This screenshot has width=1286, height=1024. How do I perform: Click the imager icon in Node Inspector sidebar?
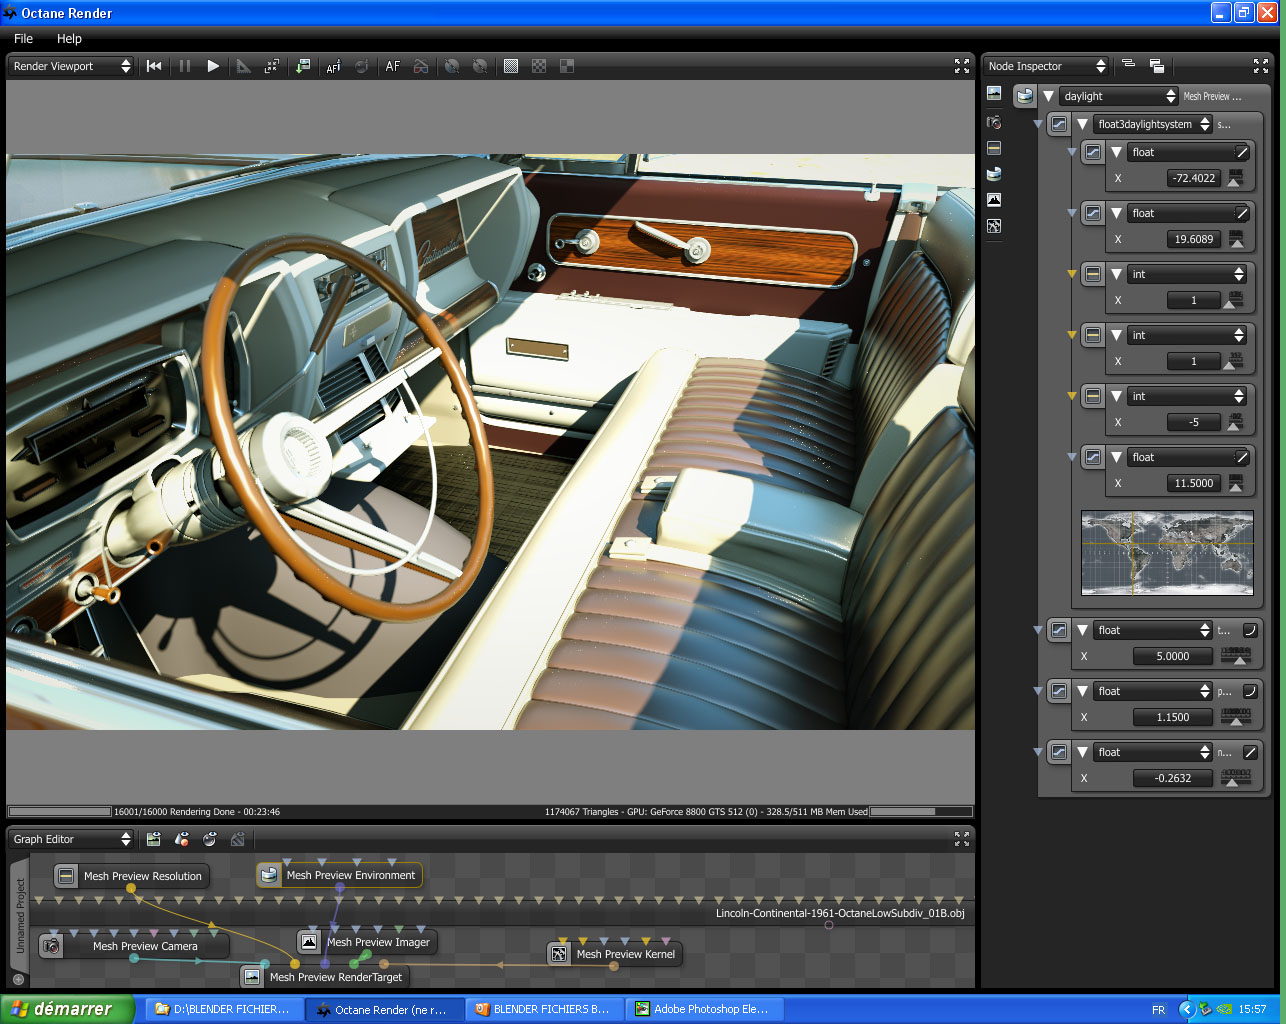click(994, 200)
